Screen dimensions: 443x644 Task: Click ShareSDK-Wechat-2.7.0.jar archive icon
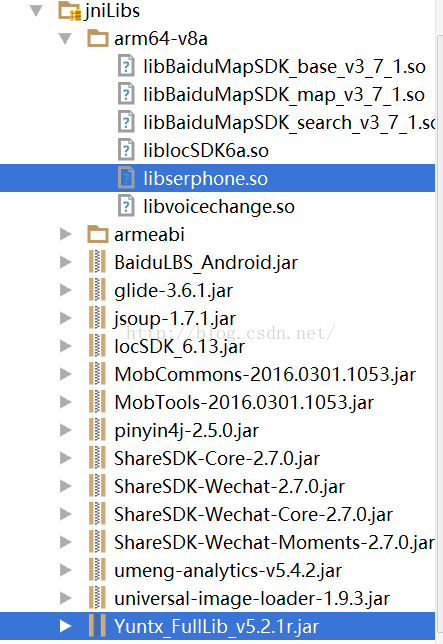[x=97, y=486]
